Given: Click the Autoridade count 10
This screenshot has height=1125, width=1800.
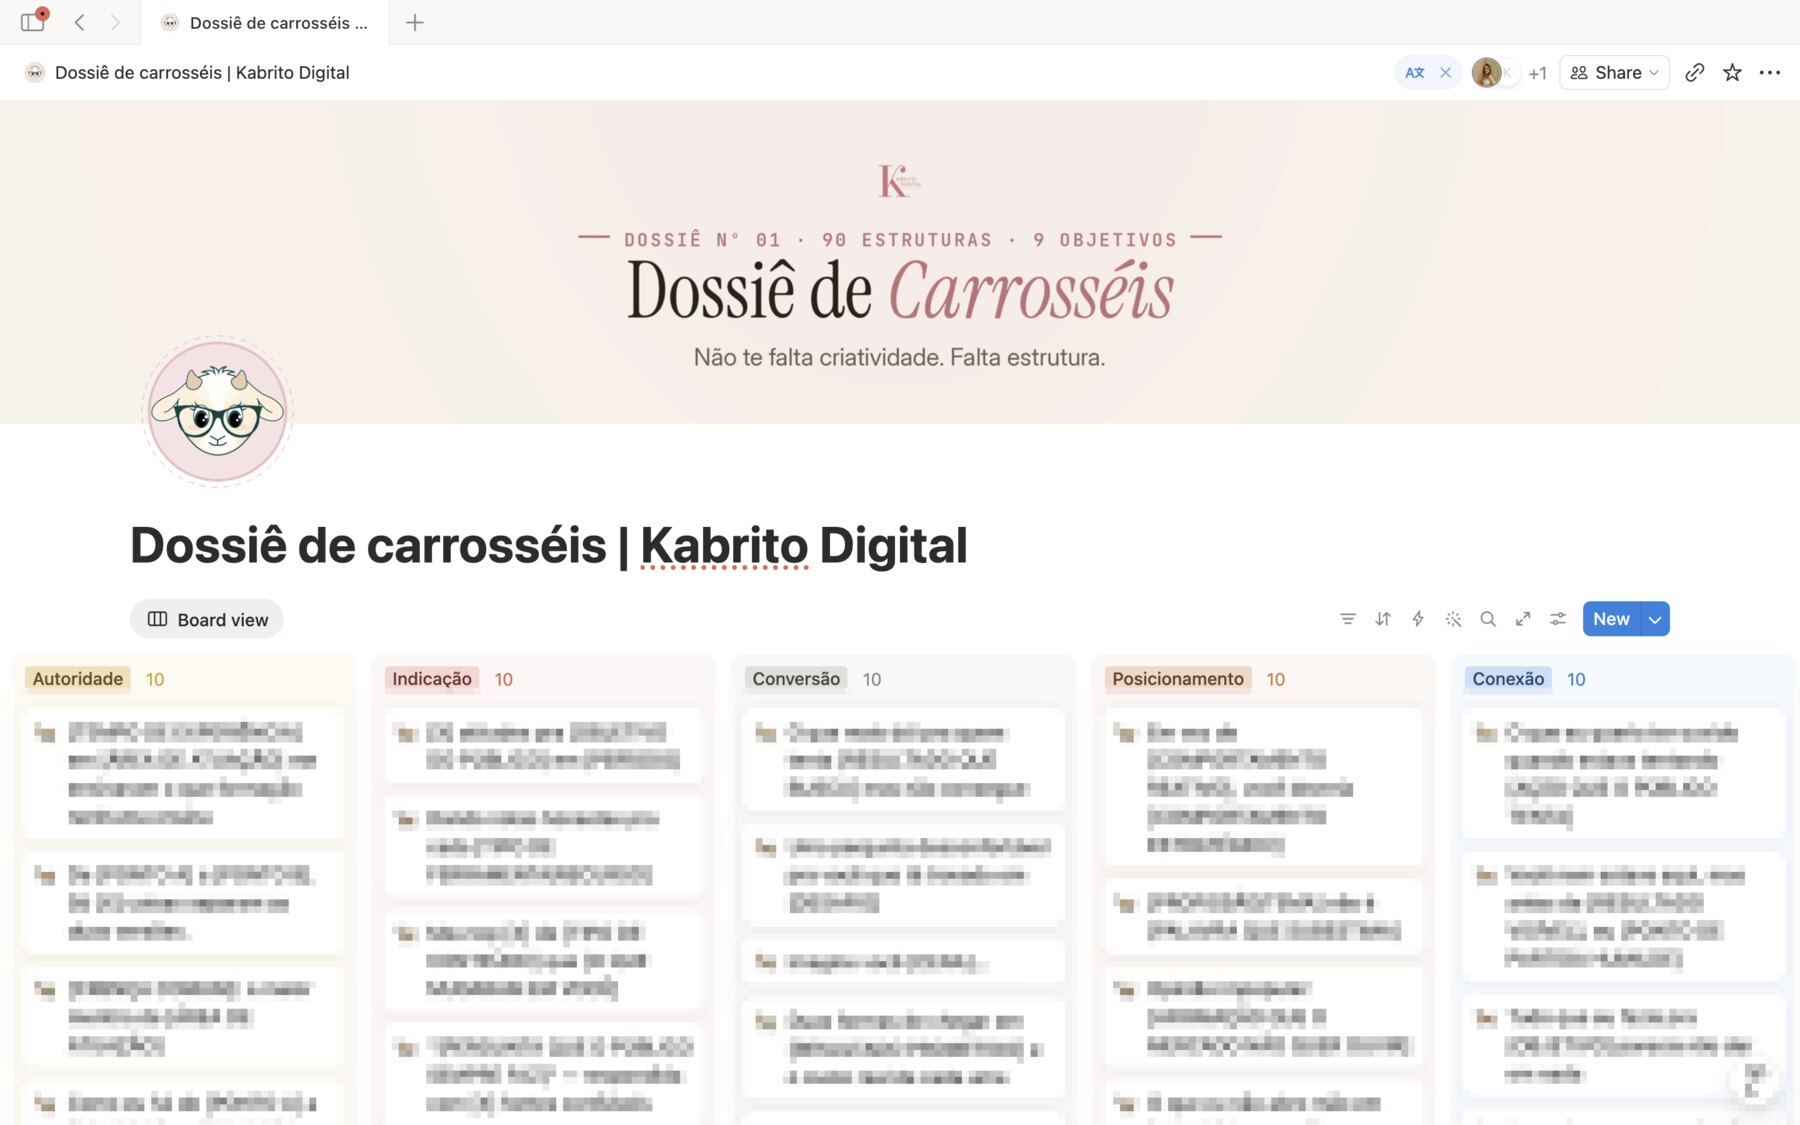Looking at the screenshot, I should tap(155, 679).
